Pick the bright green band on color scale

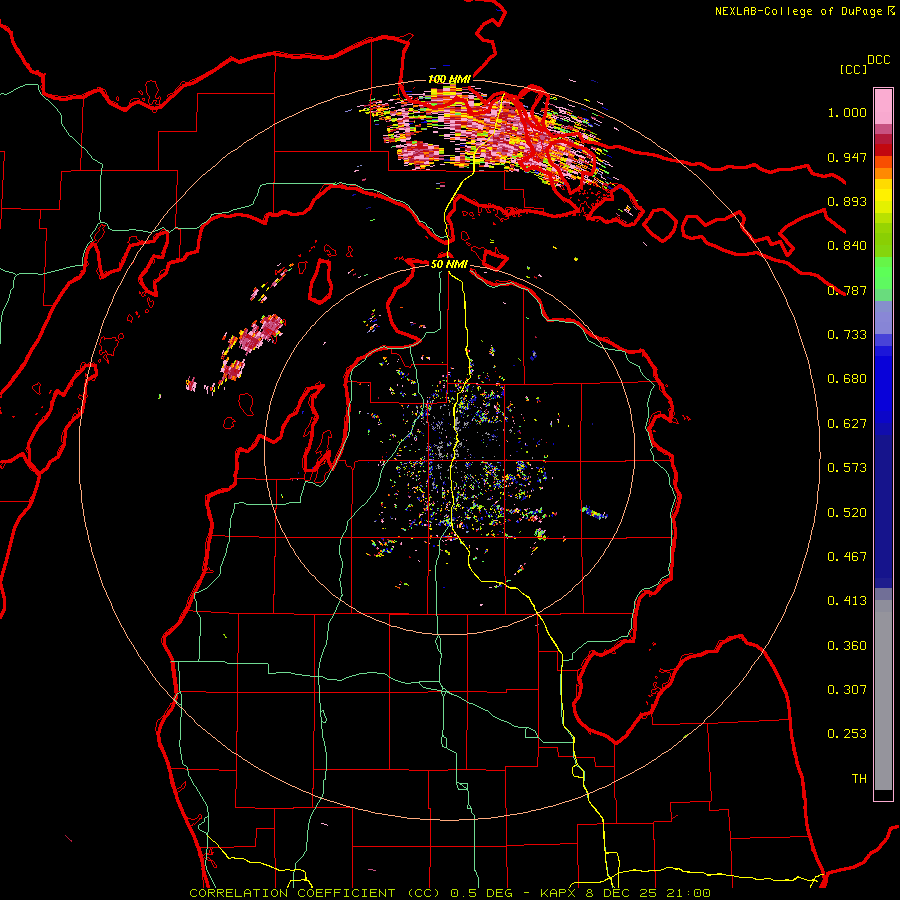point(883,273)
